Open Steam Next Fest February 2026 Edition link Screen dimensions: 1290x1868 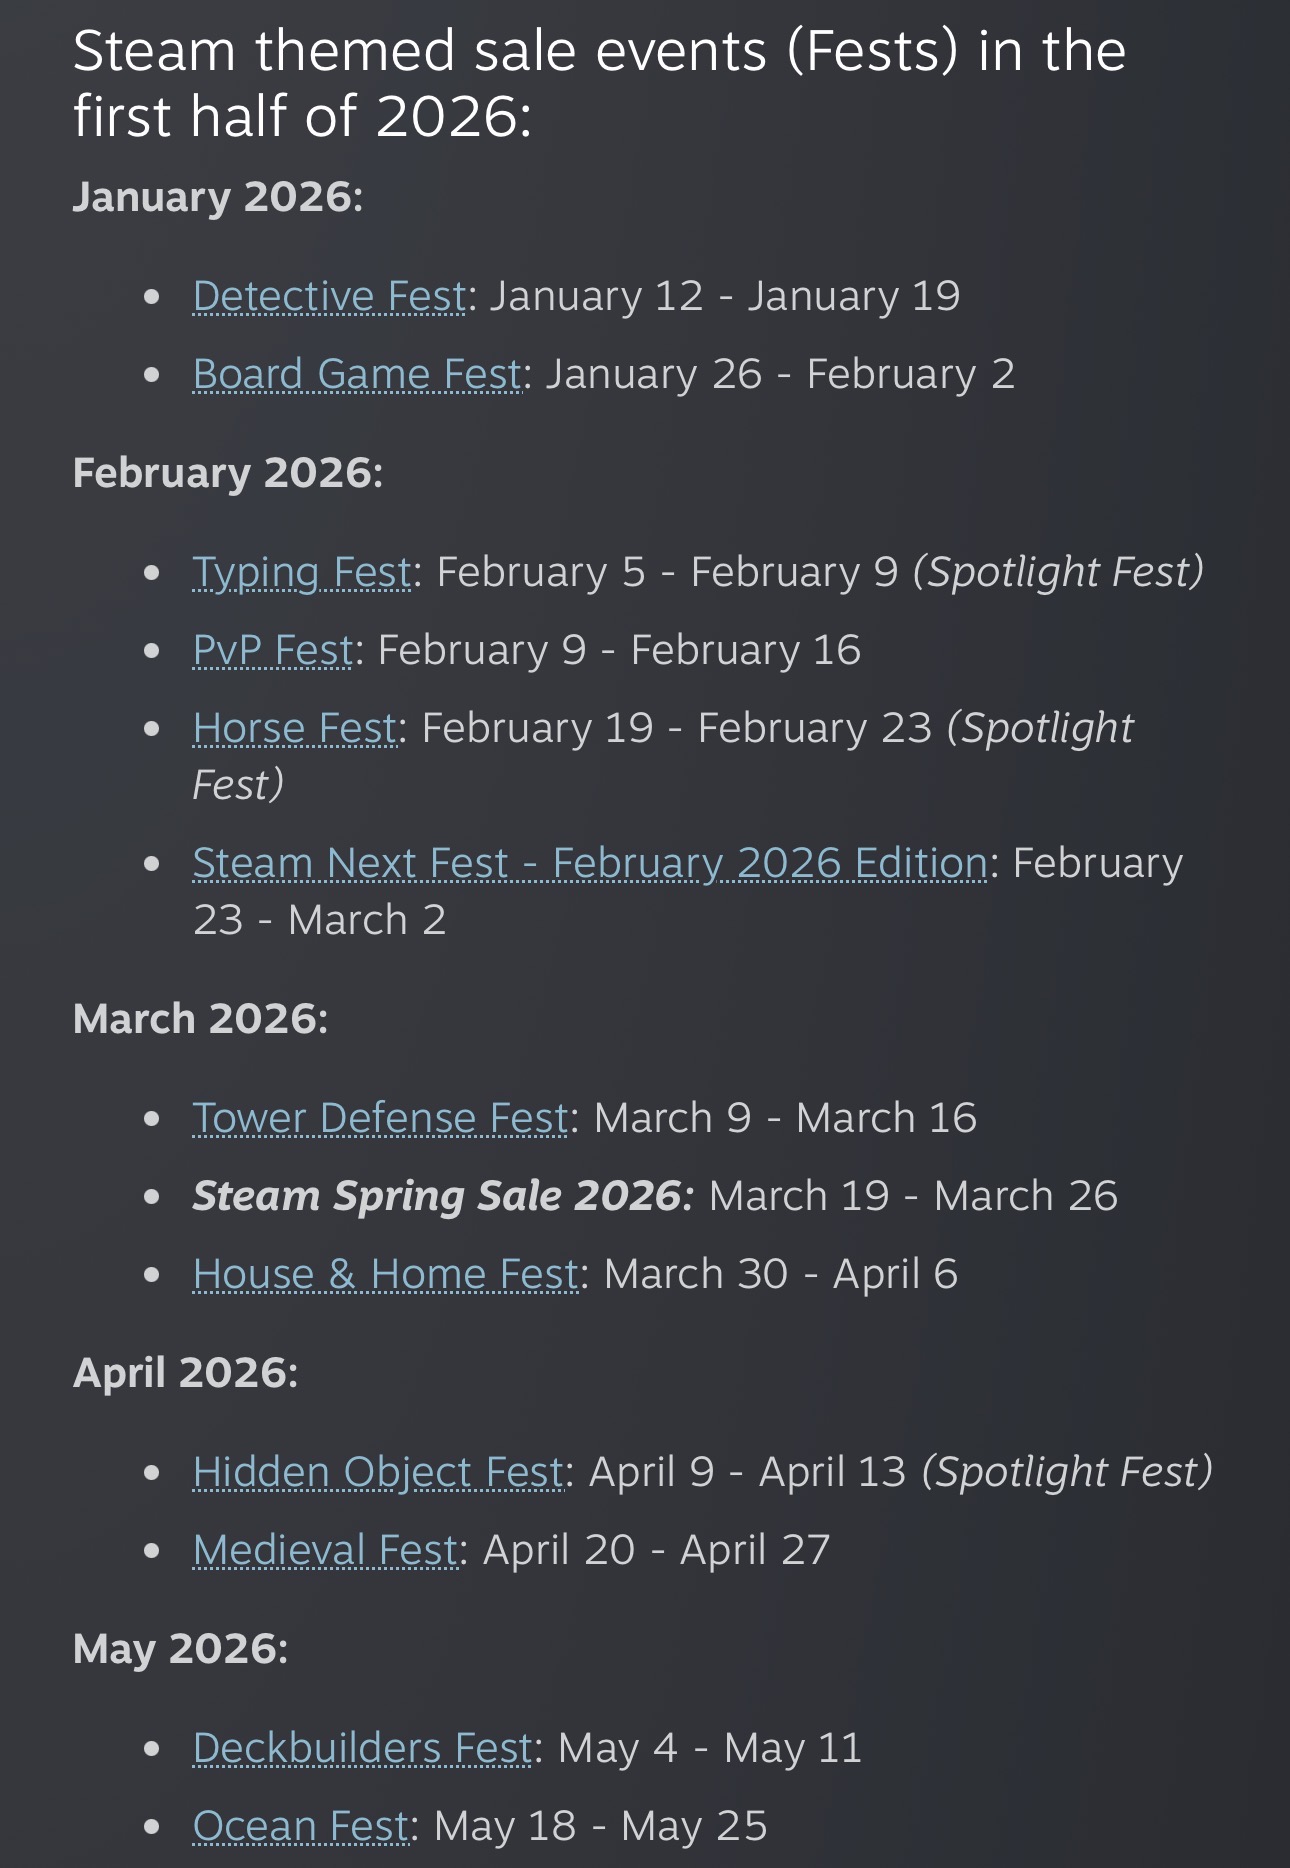(x=590, y=863)
